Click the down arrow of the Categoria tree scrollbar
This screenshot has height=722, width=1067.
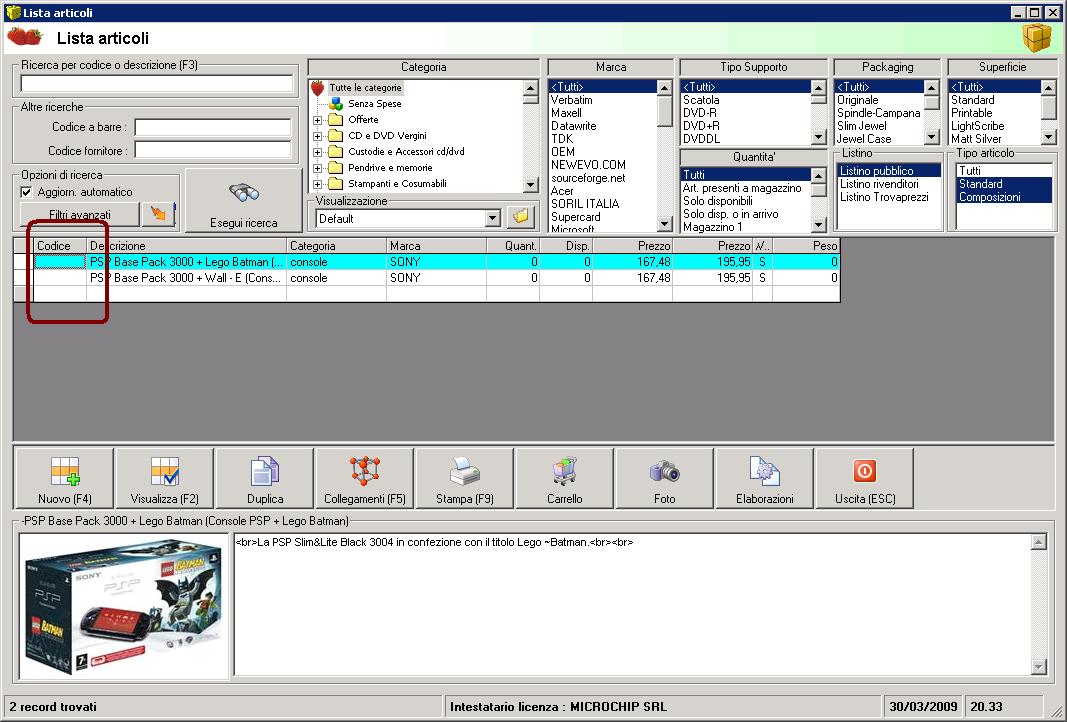(x=531, y=184)
